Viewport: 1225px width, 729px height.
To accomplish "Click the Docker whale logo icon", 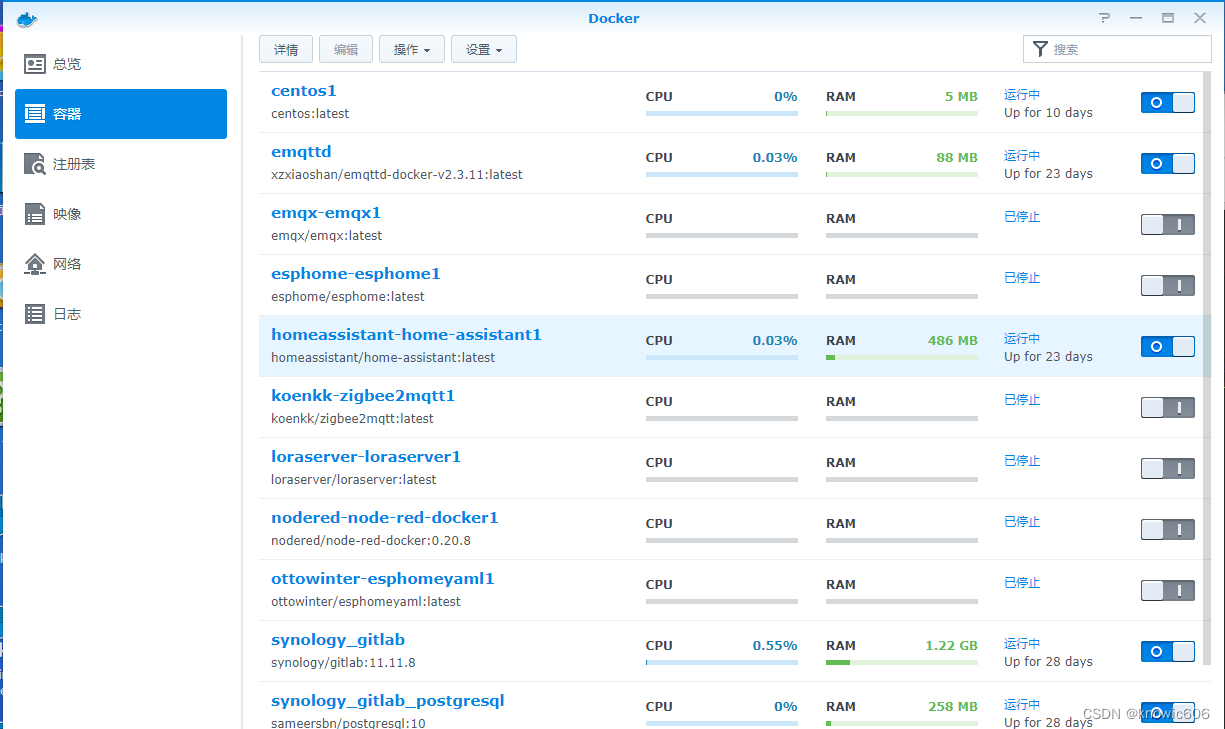I will [x=27, y=18].
